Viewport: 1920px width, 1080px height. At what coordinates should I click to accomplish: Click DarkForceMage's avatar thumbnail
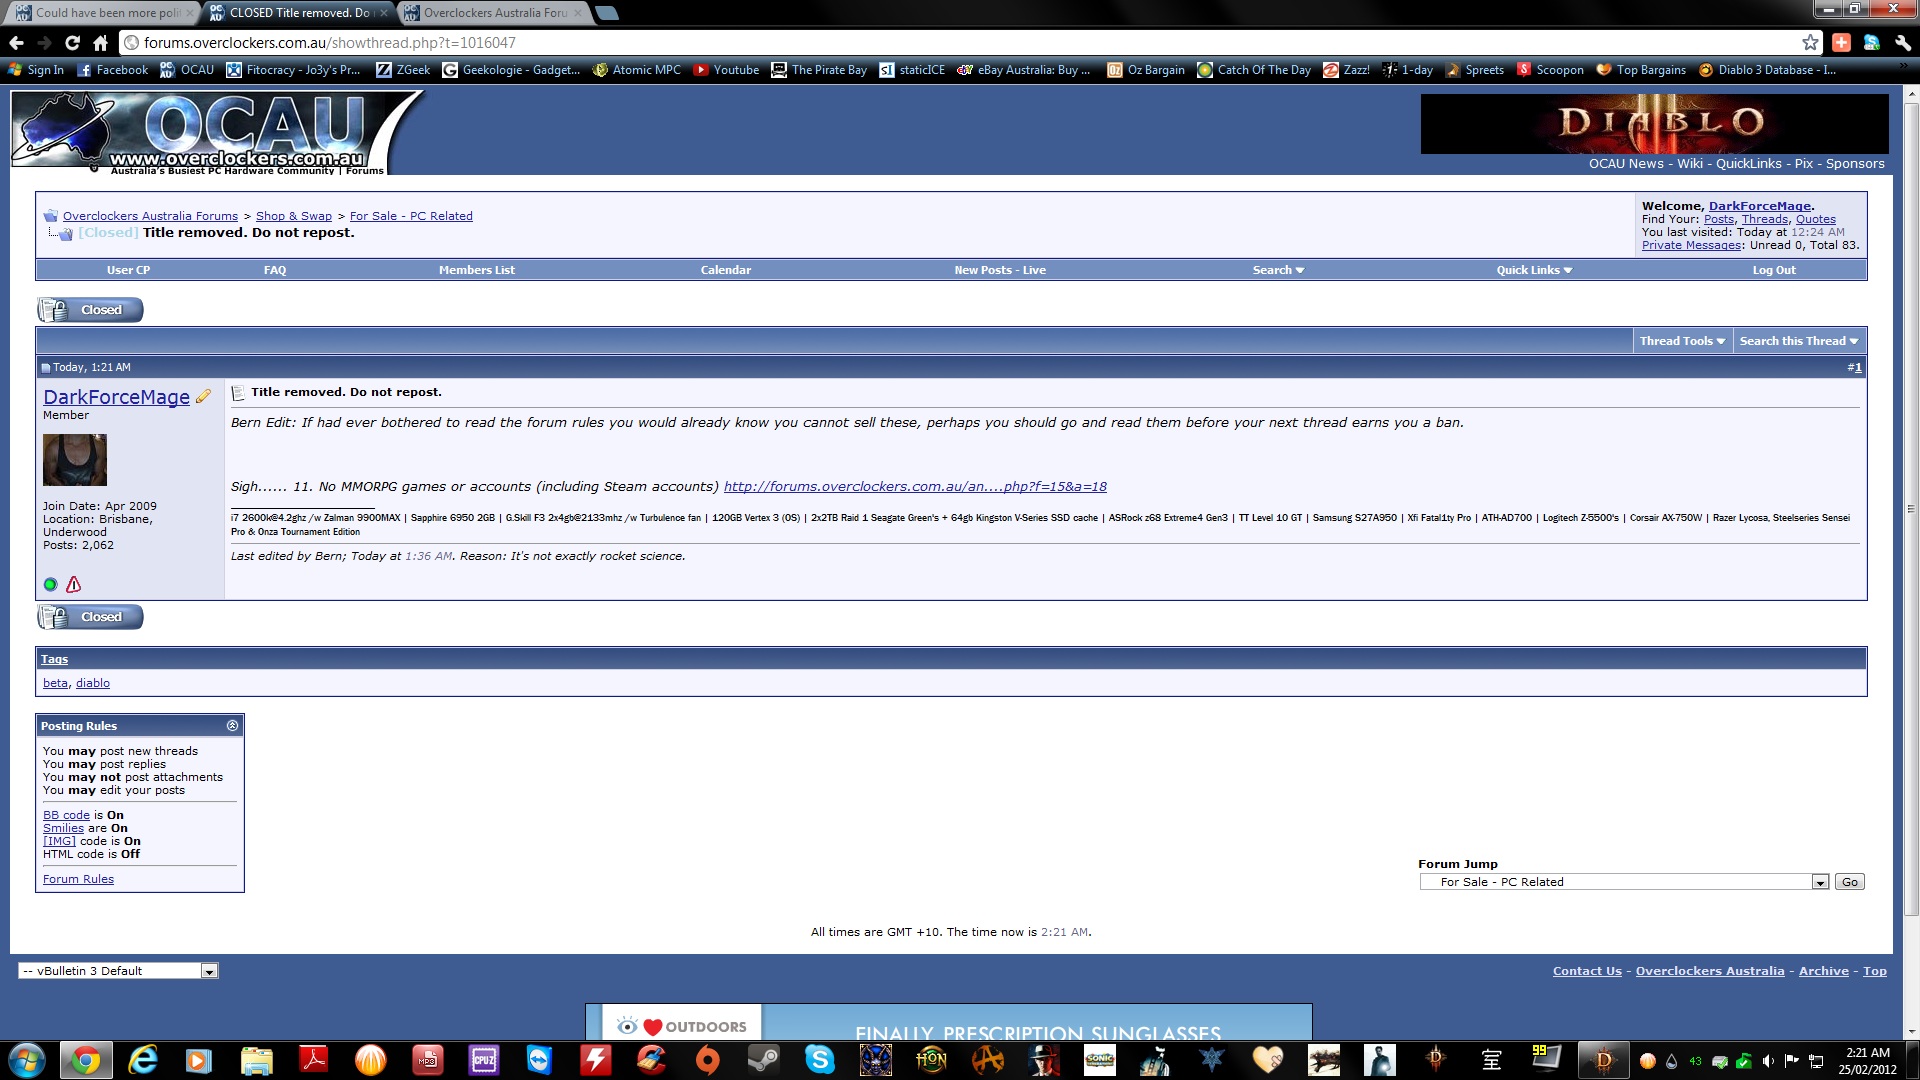(x=75, y=460)
